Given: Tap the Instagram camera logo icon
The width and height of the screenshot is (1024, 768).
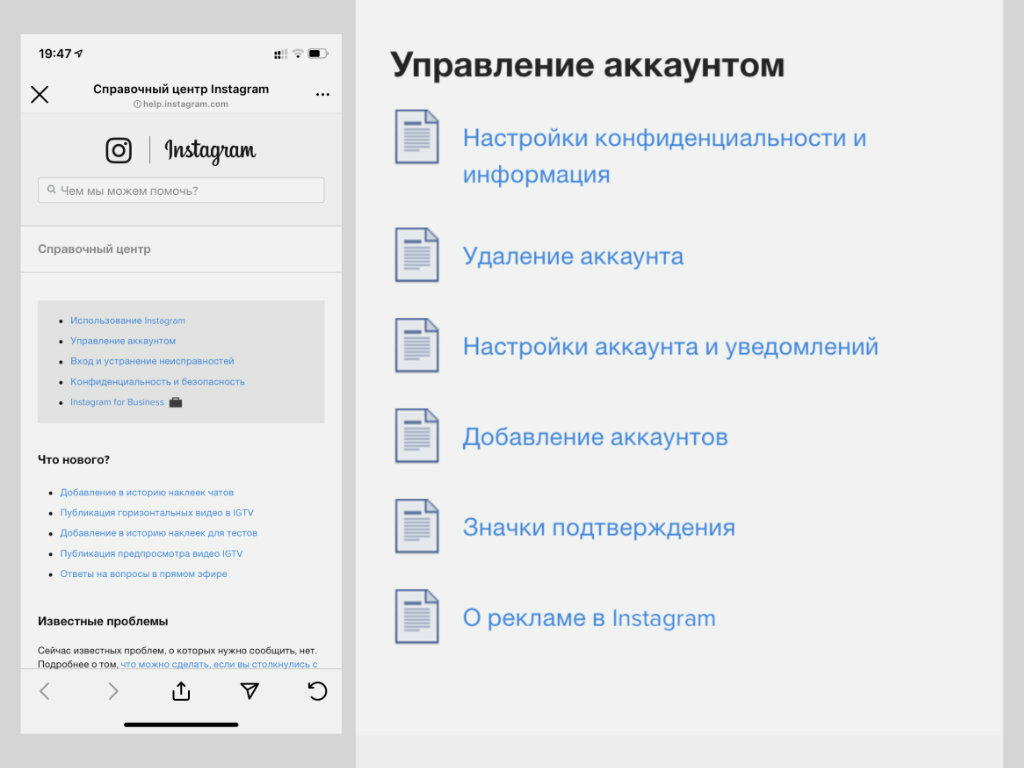Looking at the screenshot, I should coord(119,150).
